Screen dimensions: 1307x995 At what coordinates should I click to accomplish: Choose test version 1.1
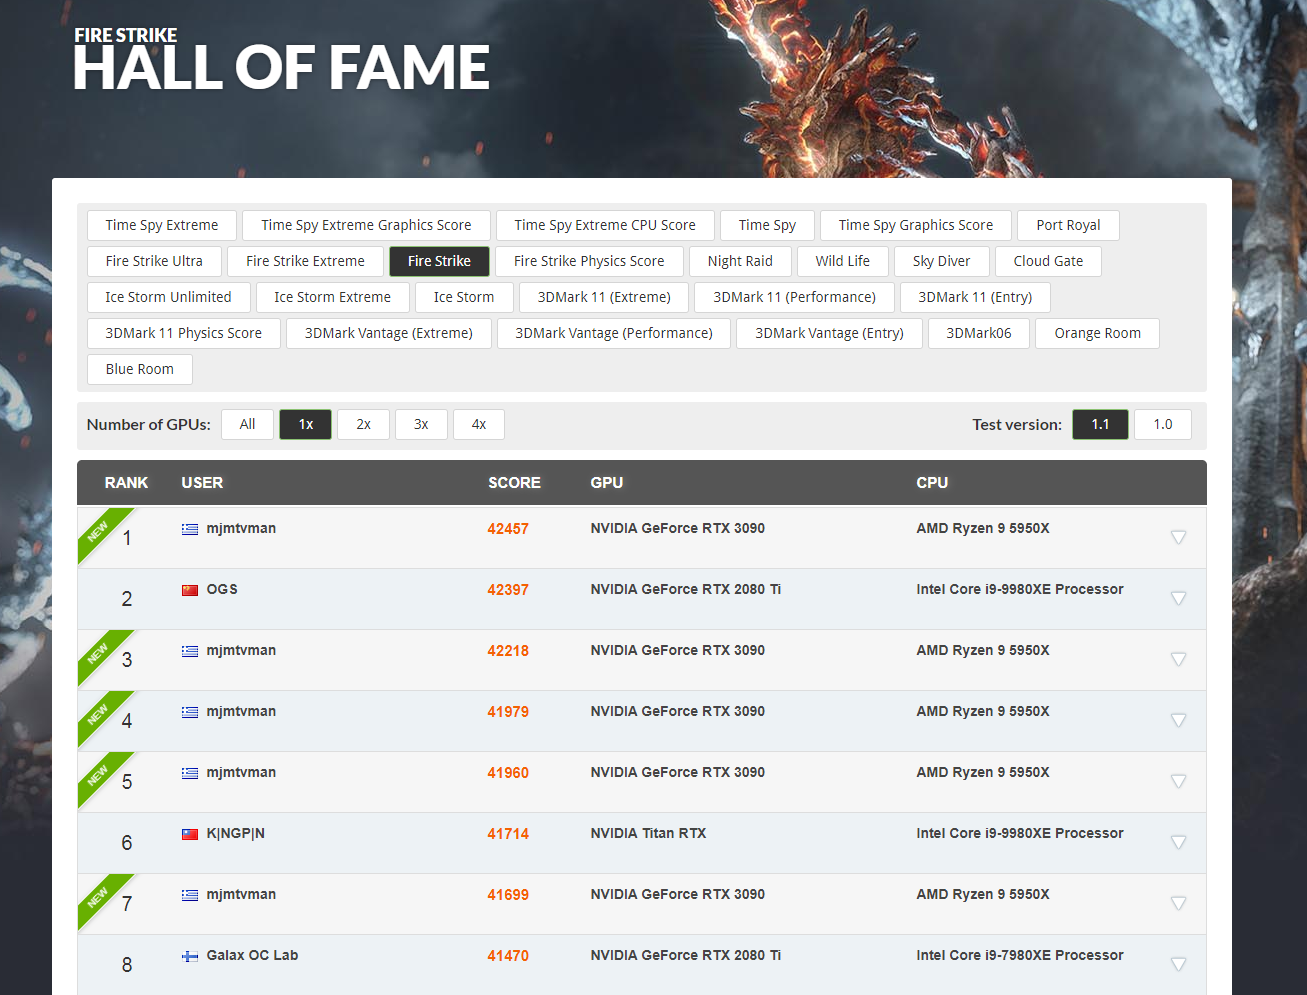[1101, 424]
